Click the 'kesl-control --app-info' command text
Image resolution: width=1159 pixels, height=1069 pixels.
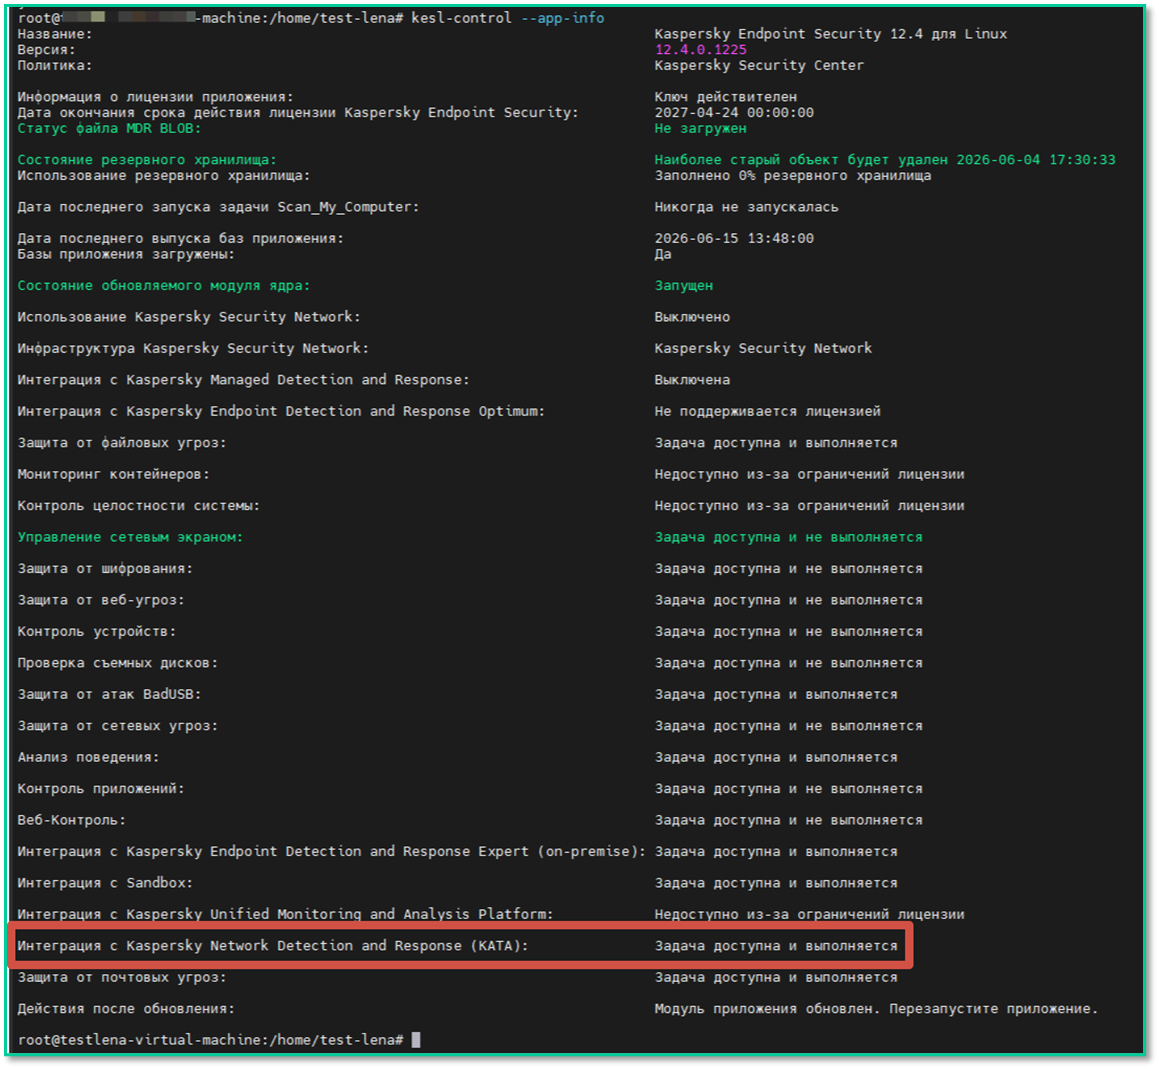507,18
